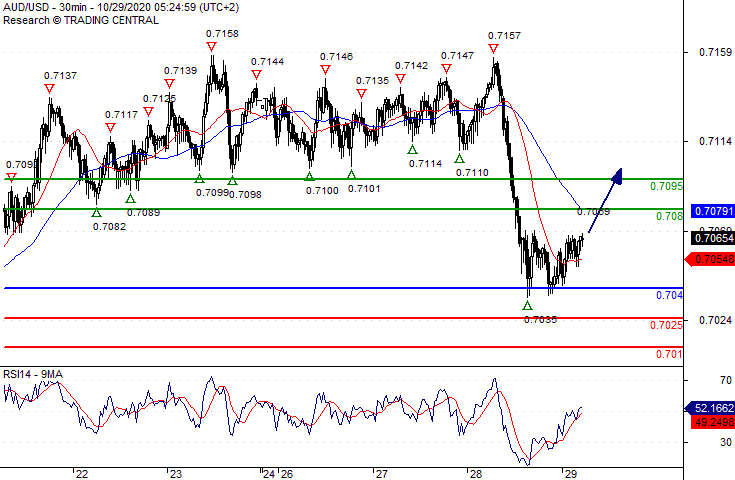The width and height of the screenshot is (735, 480).
Task: Click the date label 22 on time axis
Action: click(82, 474)
